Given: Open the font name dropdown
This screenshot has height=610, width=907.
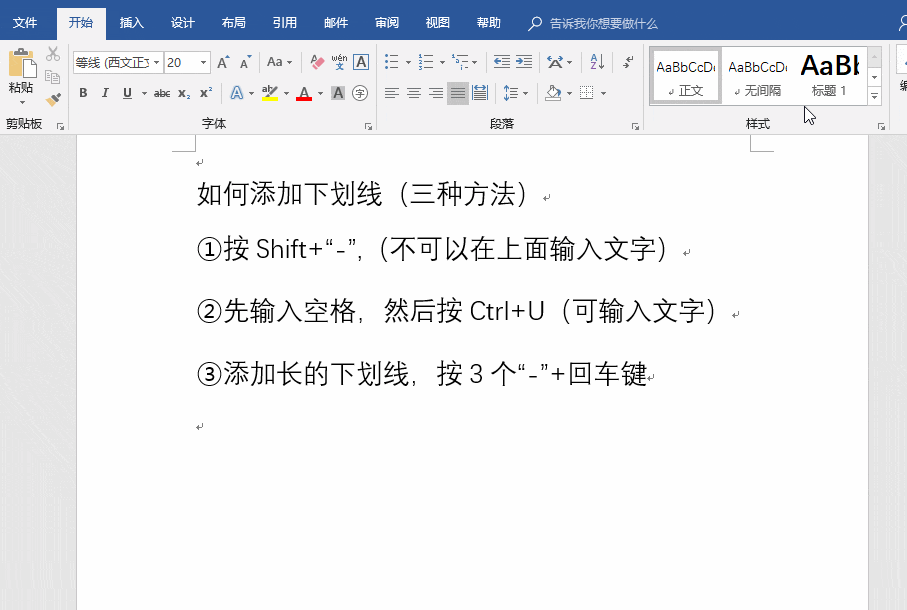Looking at the screenshot, I should [x=156, y=62].
